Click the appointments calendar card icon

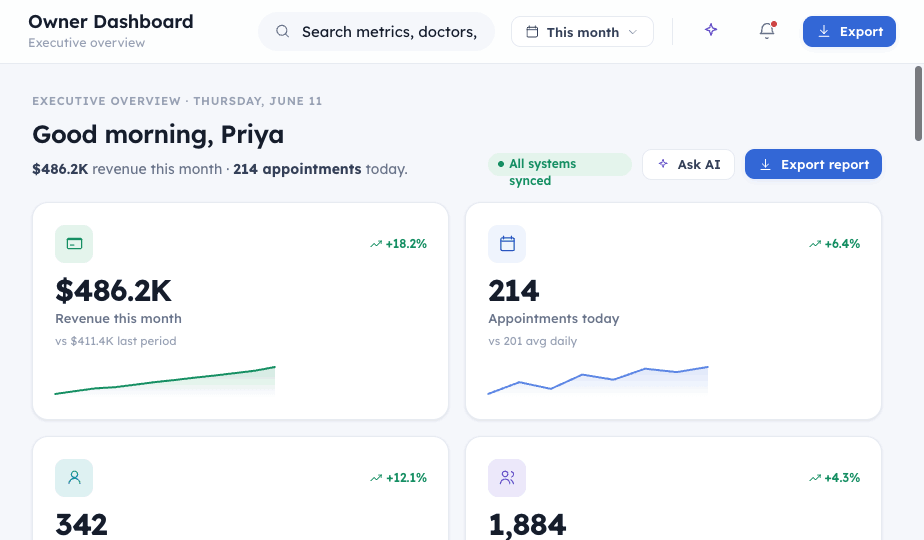click(507, 243)
